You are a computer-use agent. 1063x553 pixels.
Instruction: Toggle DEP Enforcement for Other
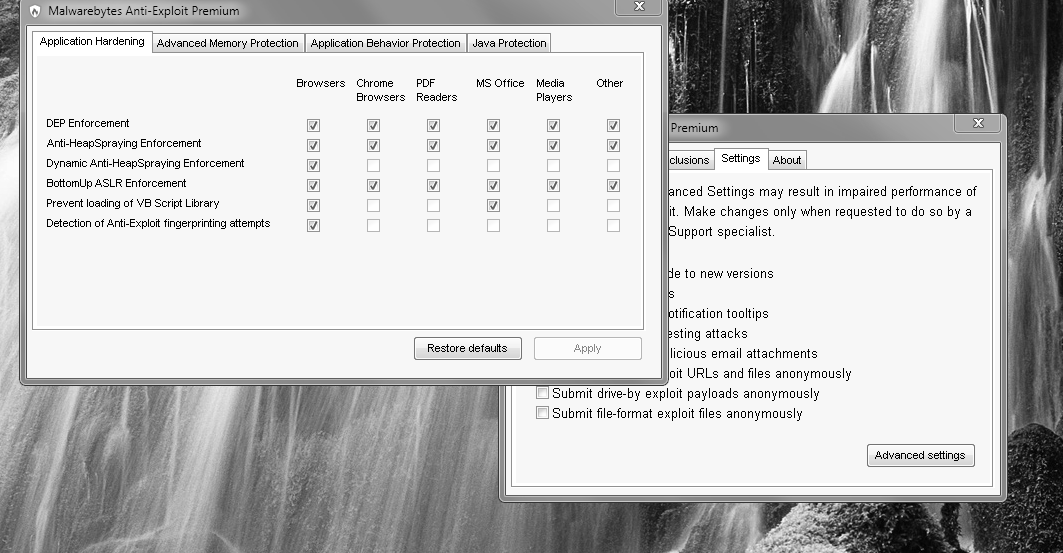[614, 125]
